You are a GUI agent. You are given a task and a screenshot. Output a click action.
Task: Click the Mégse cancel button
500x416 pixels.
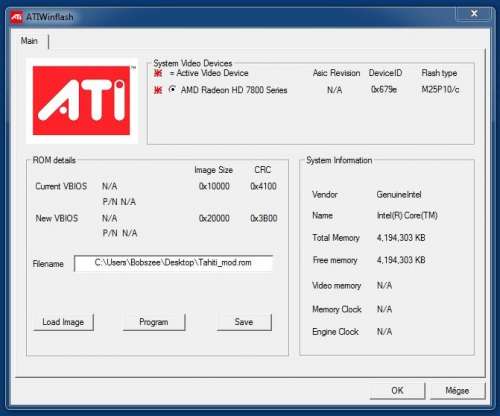tap(457, 390)
